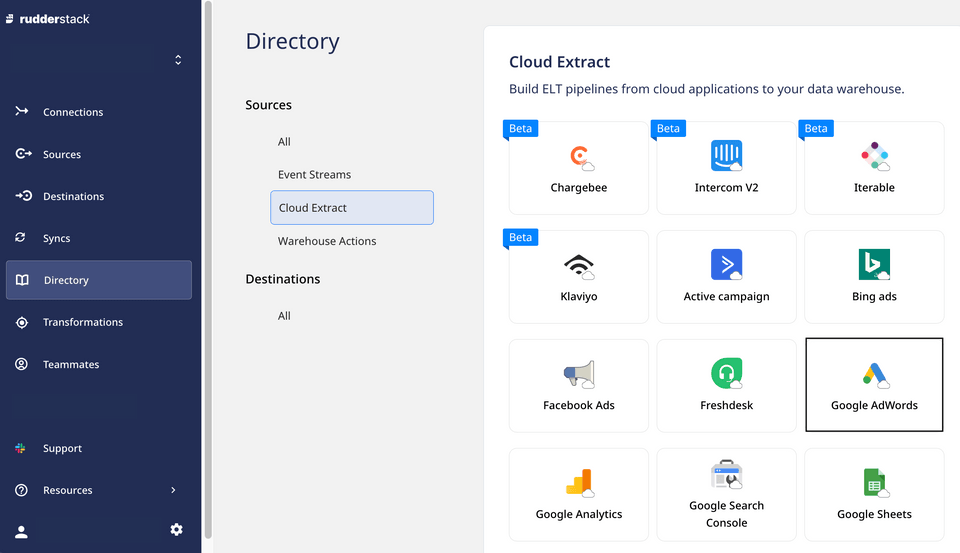Image resolution: width=960 pixels, height=553 pixels.
Task: Select the Iterable card label
Action: coord(874,187)
